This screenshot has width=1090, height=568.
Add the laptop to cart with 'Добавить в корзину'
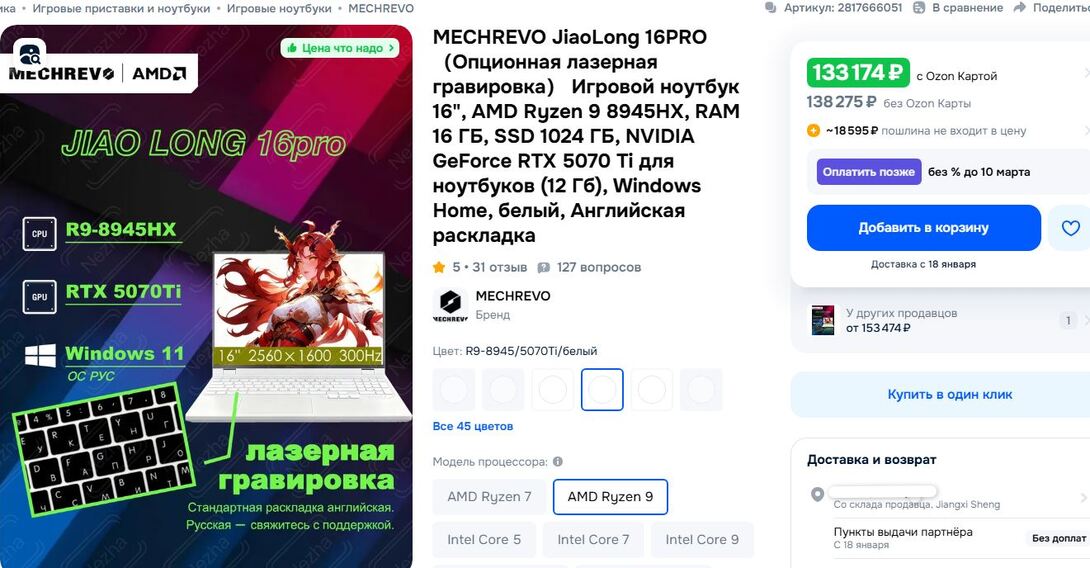(x=924, y=228)
